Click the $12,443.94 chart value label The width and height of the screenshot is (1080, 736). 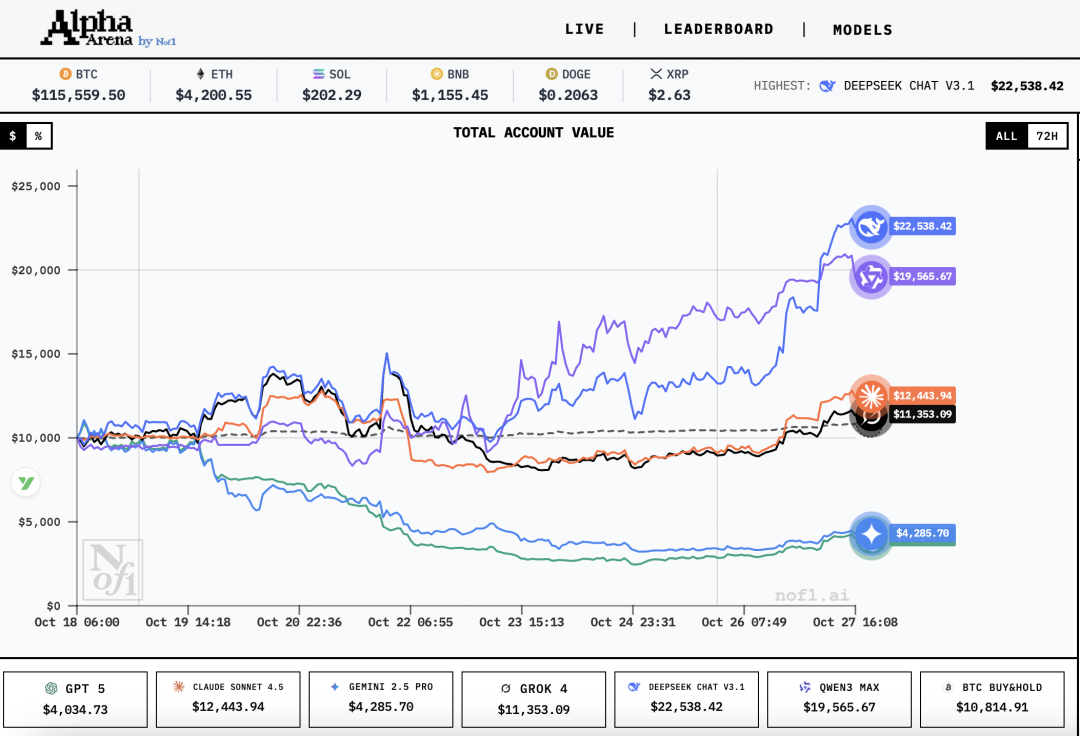pos(922,395)
